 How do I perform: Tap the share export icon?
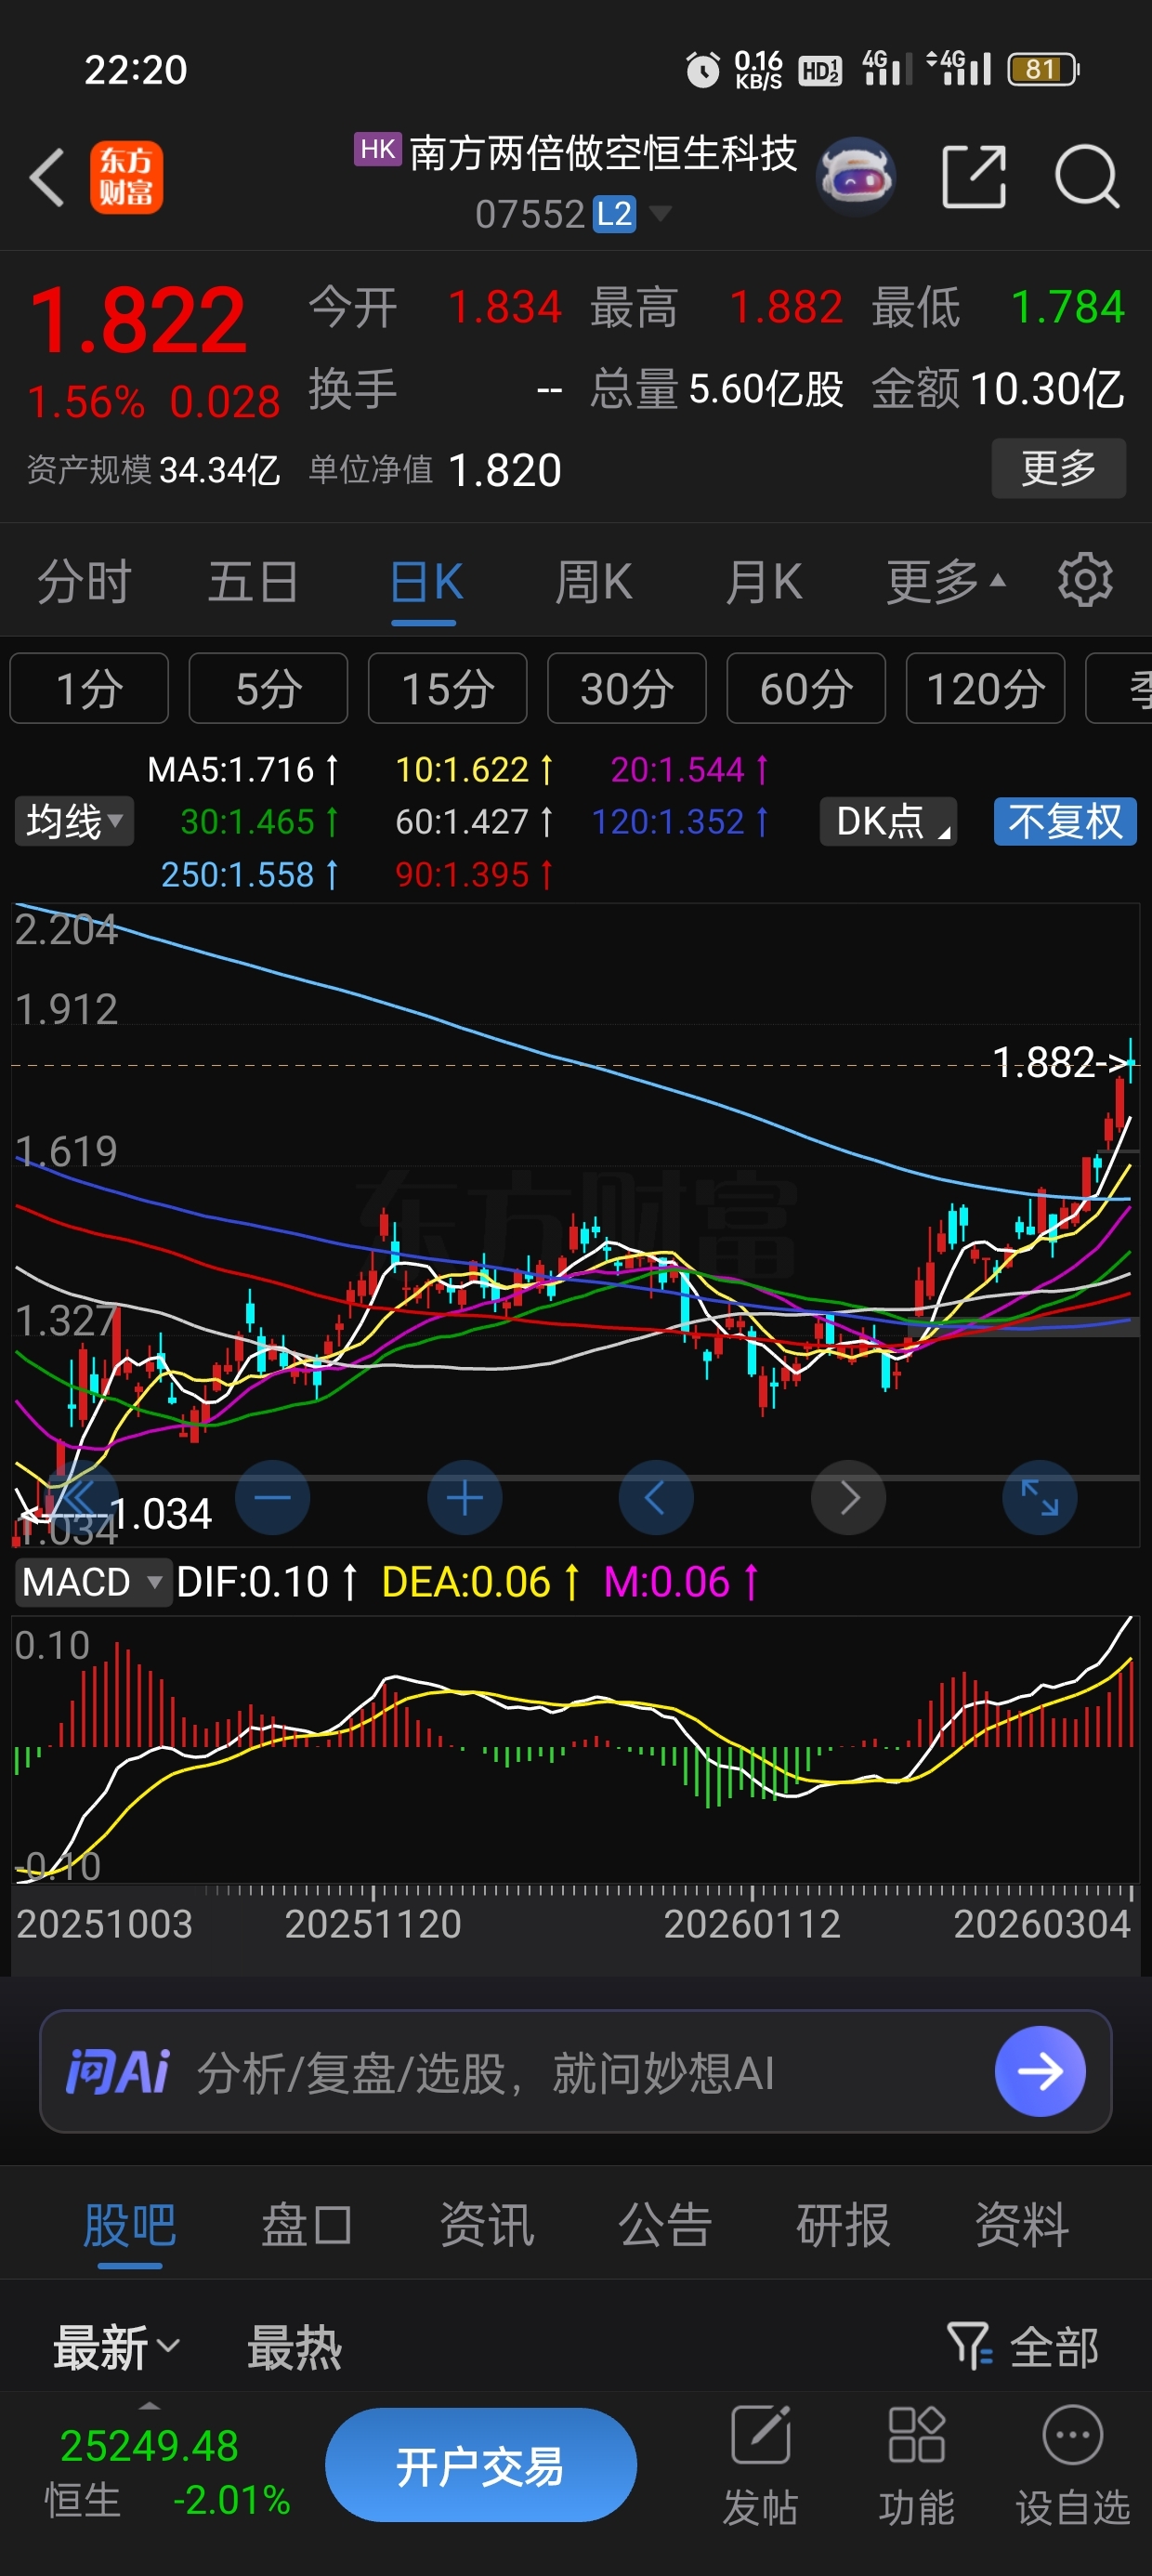(x=974, y=176)
